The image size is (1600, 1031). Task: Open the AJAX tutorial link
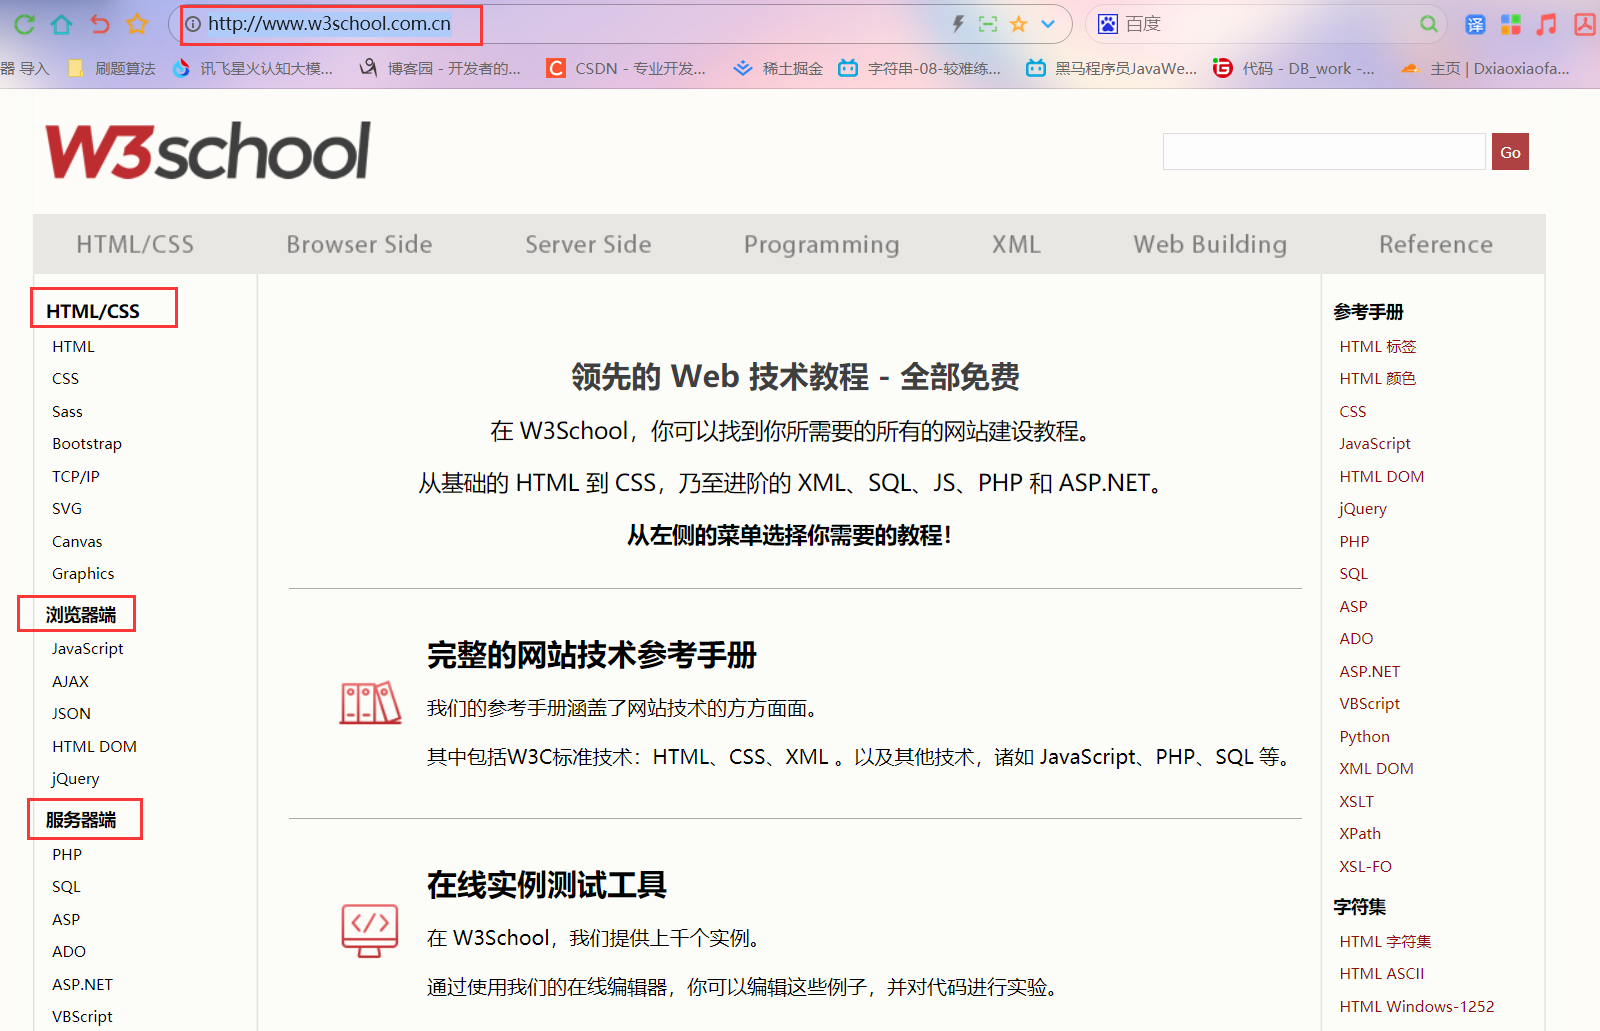(x=70, y=681)
